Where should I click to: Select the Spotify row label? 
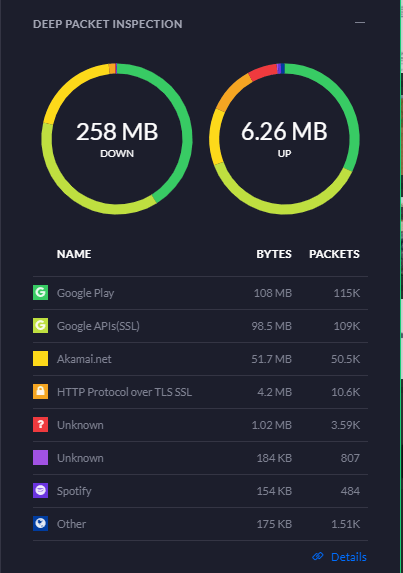(74, 491)
